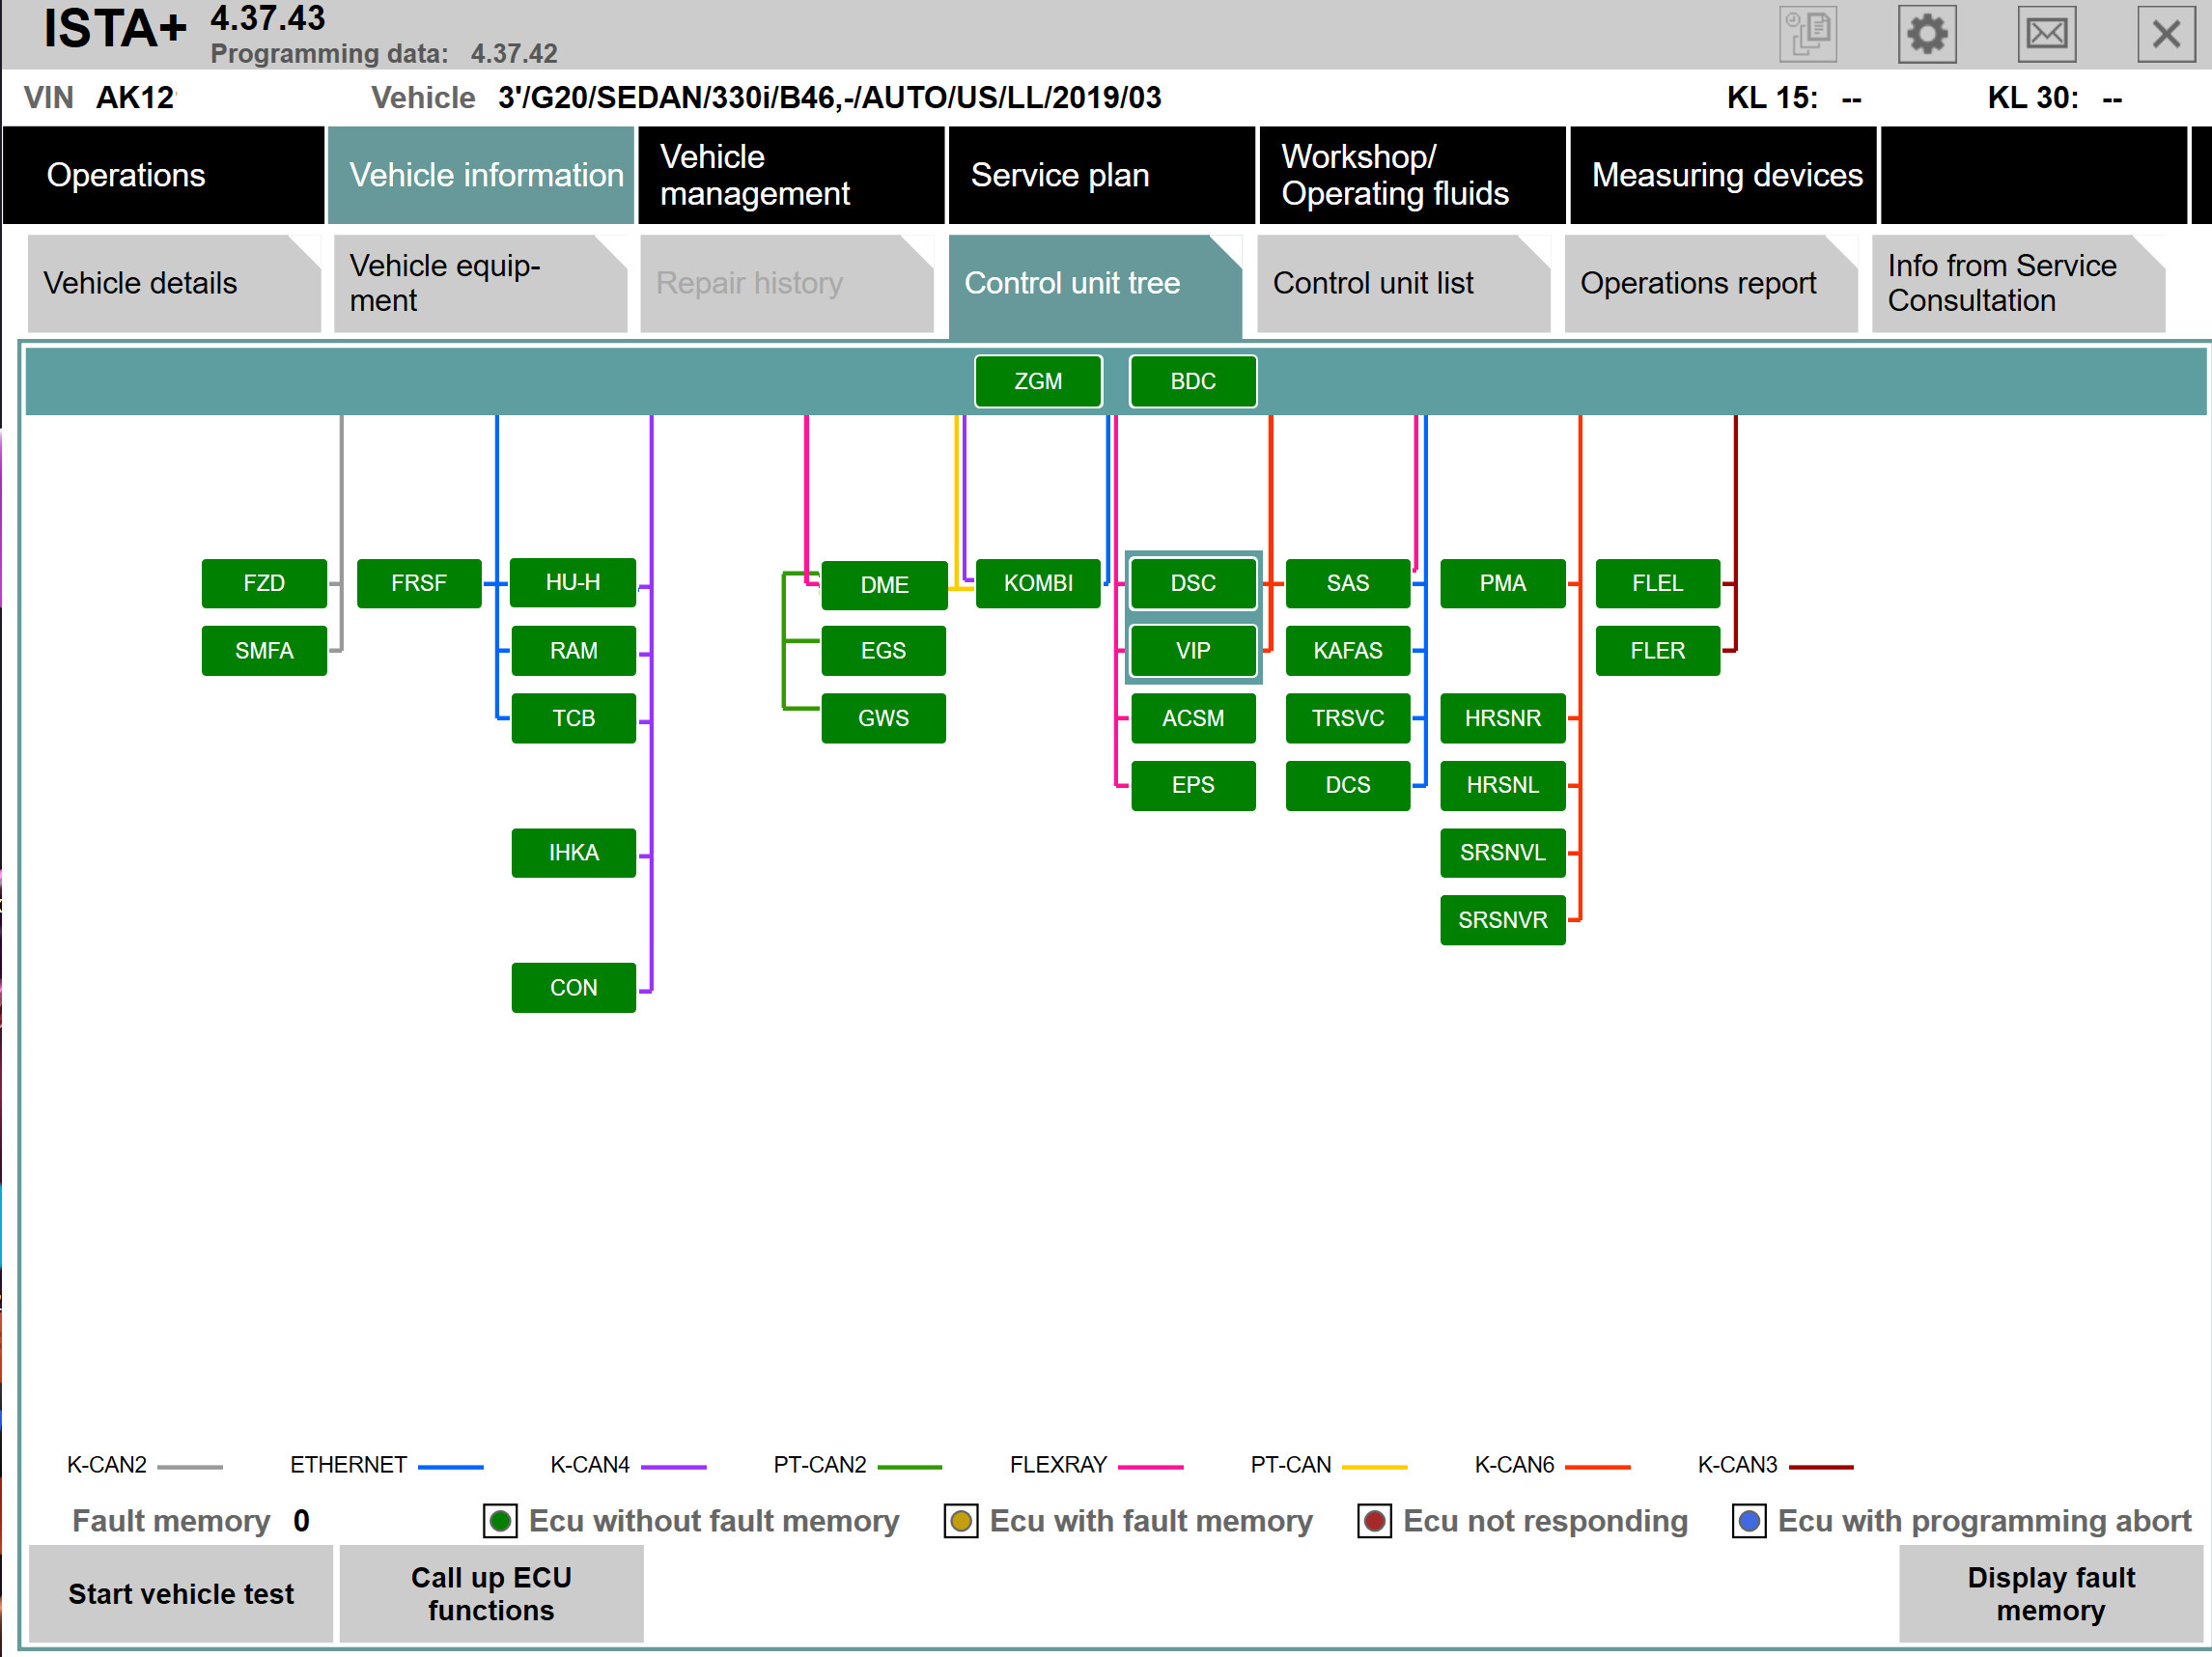Open Workshop/Operating fluids tab
The height and width of the screenshot is (1657, 2212).
1412,175
